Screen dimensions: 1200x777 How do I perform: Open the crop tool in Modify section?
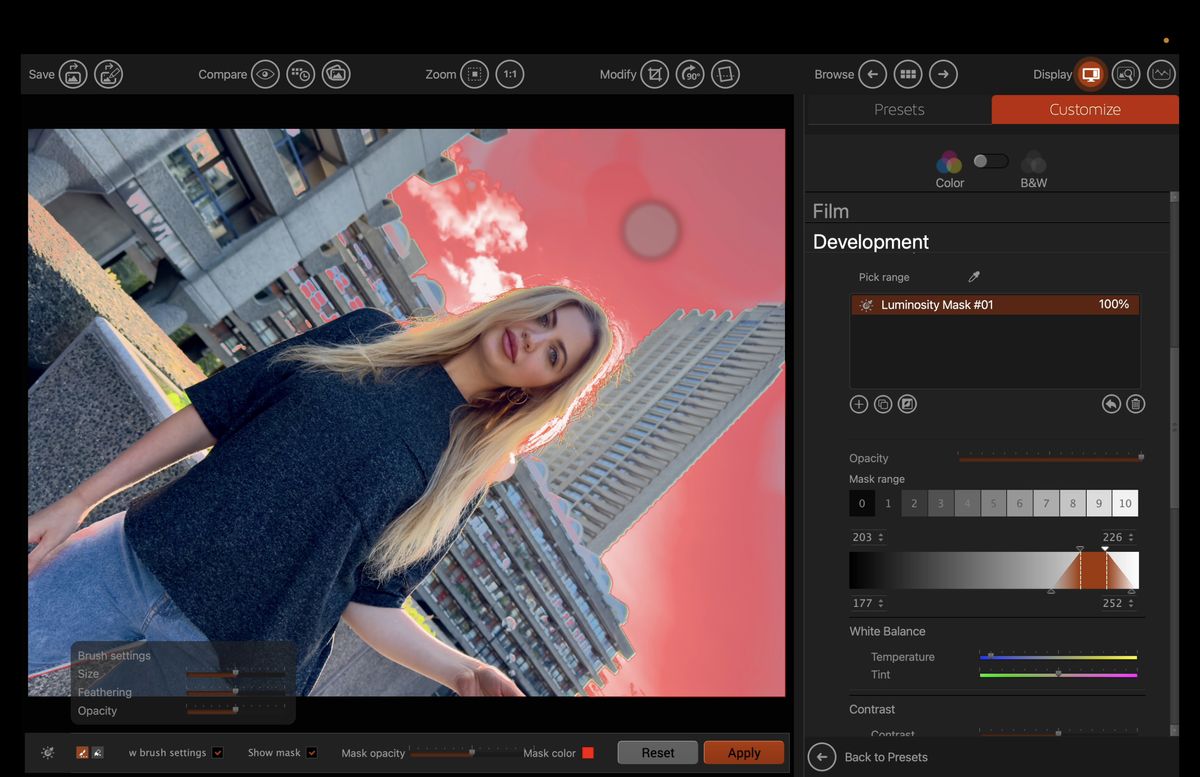coord(655,74)
